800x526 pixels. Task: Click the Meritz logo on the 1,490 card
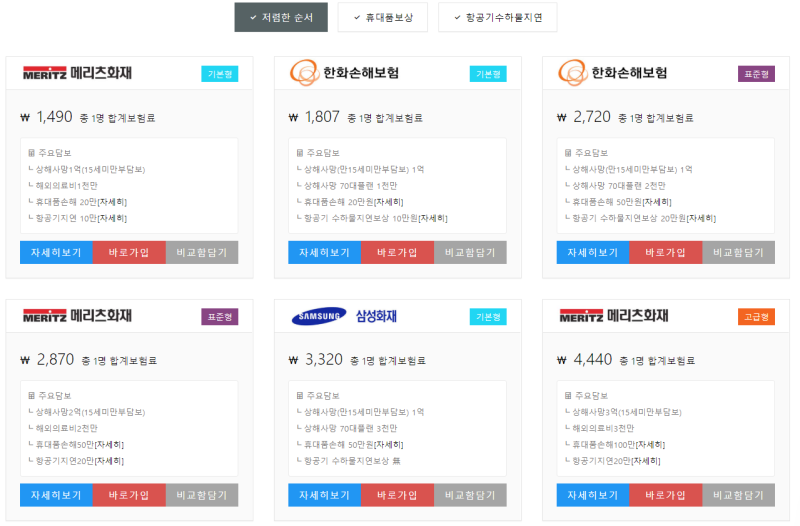78,73
